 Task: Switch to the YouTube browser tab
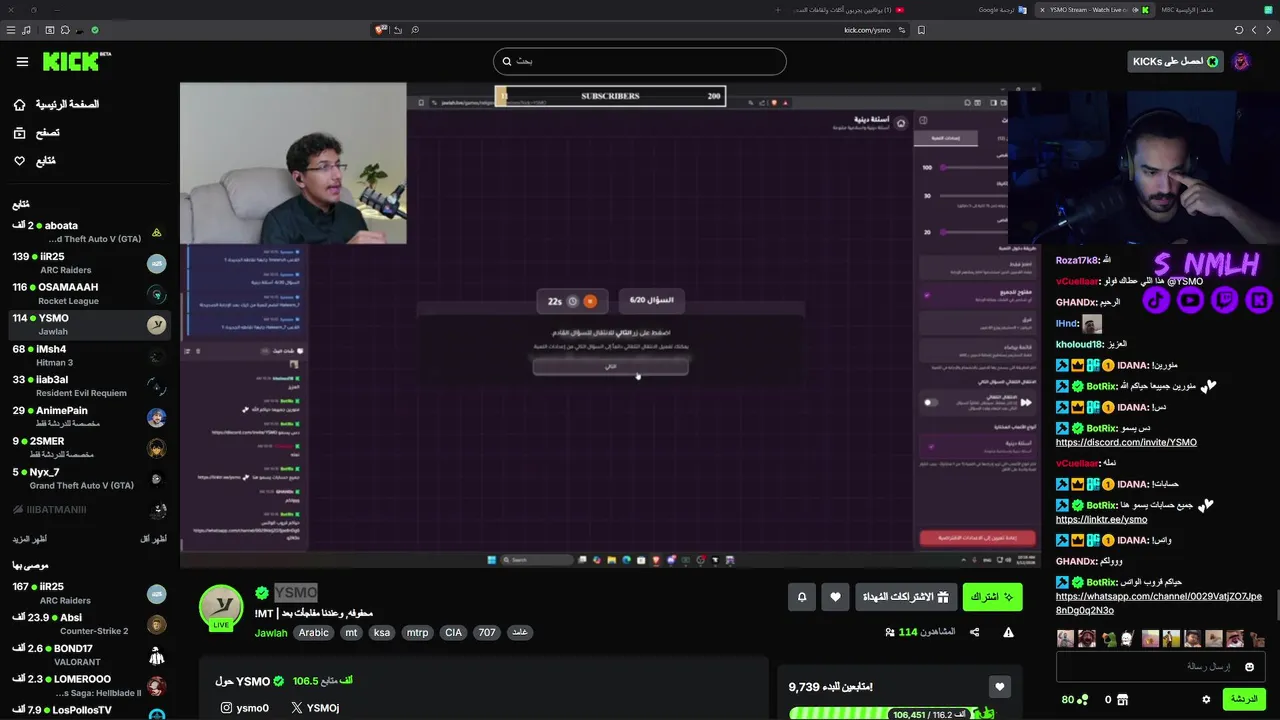point(846,9)
